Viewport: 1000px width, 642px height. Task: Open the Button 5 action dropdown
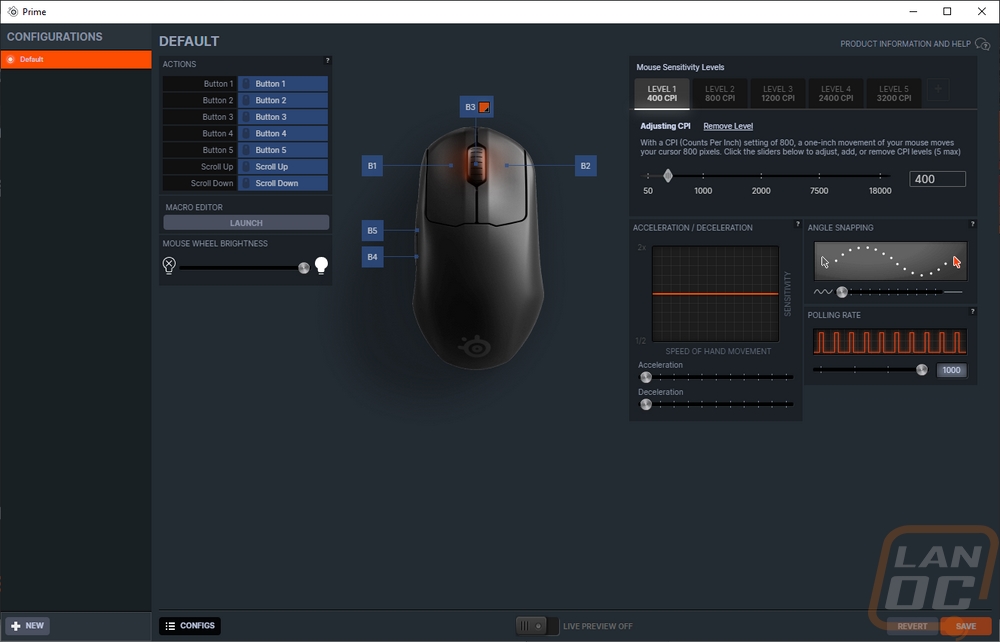tap(283, 150)
